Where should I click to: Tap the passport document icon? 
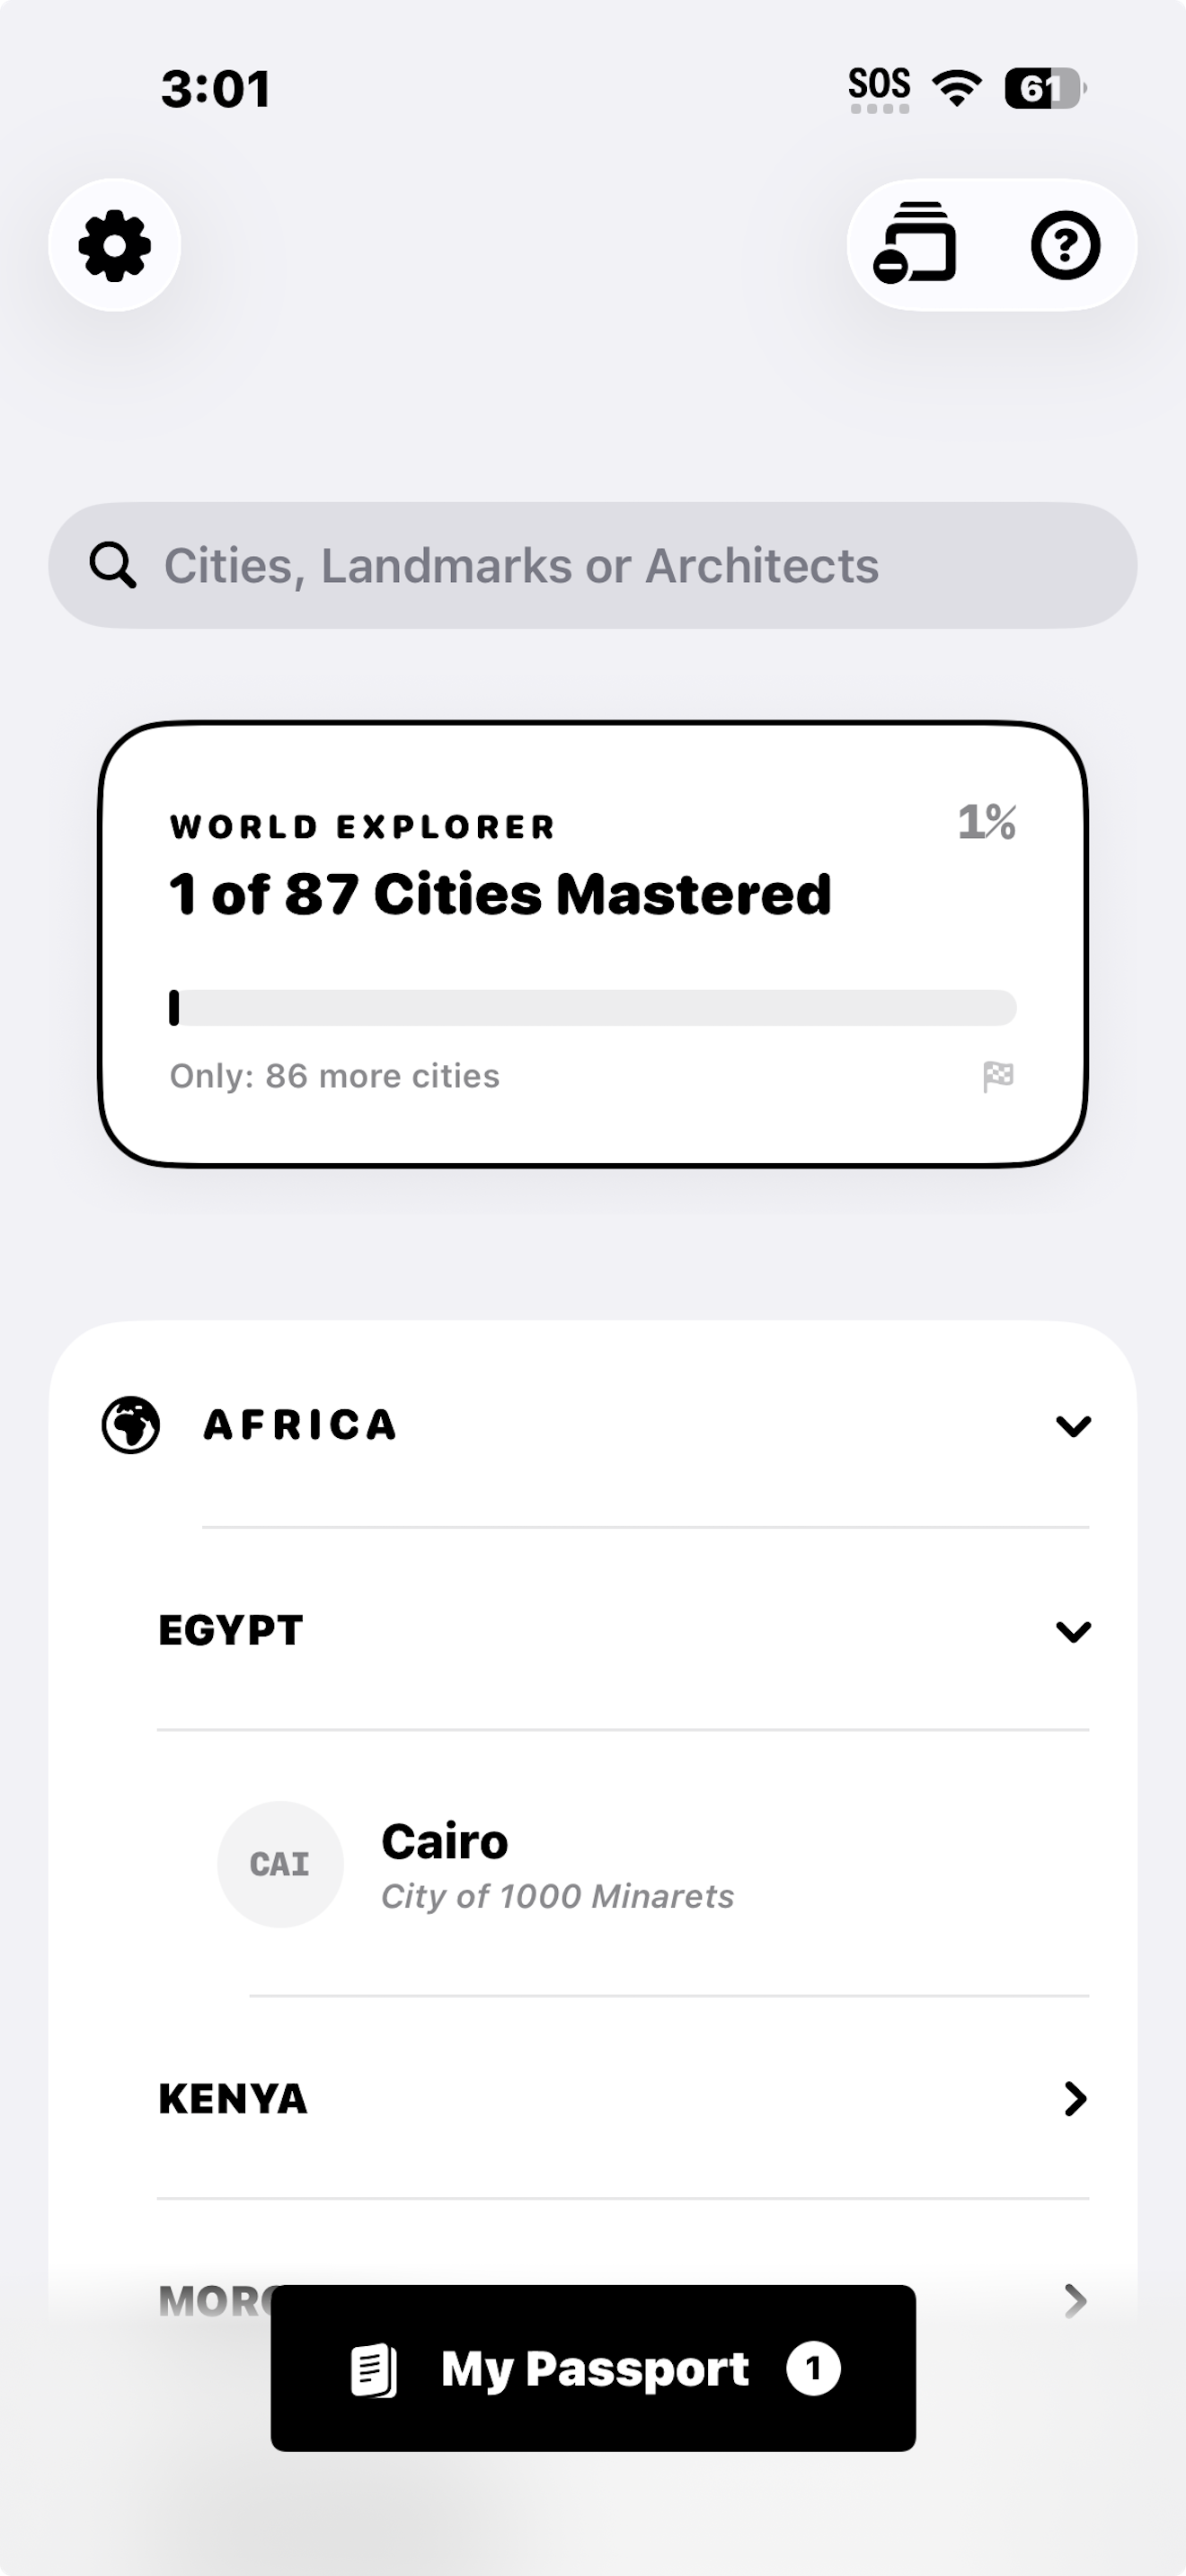pos(374,2369)
